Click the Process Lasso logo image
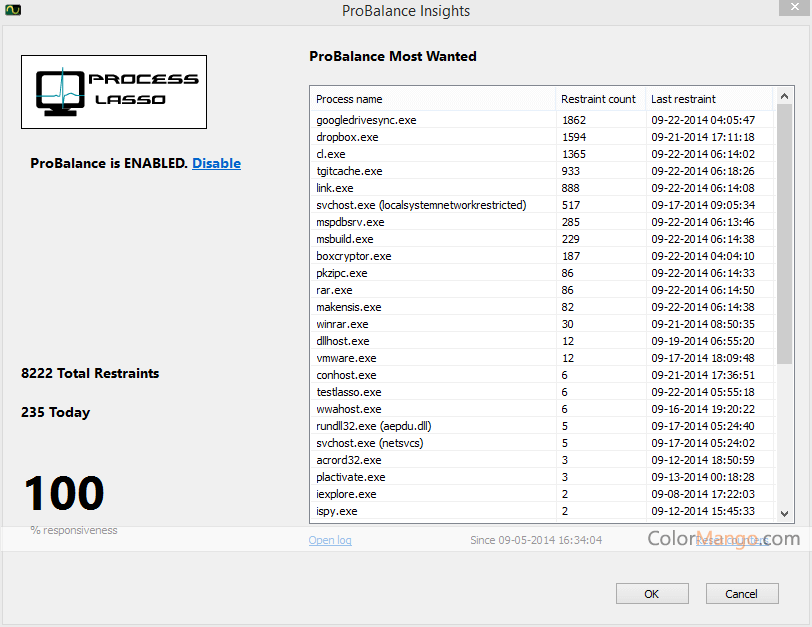Screen dimensions: 812x627 point(114,92)
